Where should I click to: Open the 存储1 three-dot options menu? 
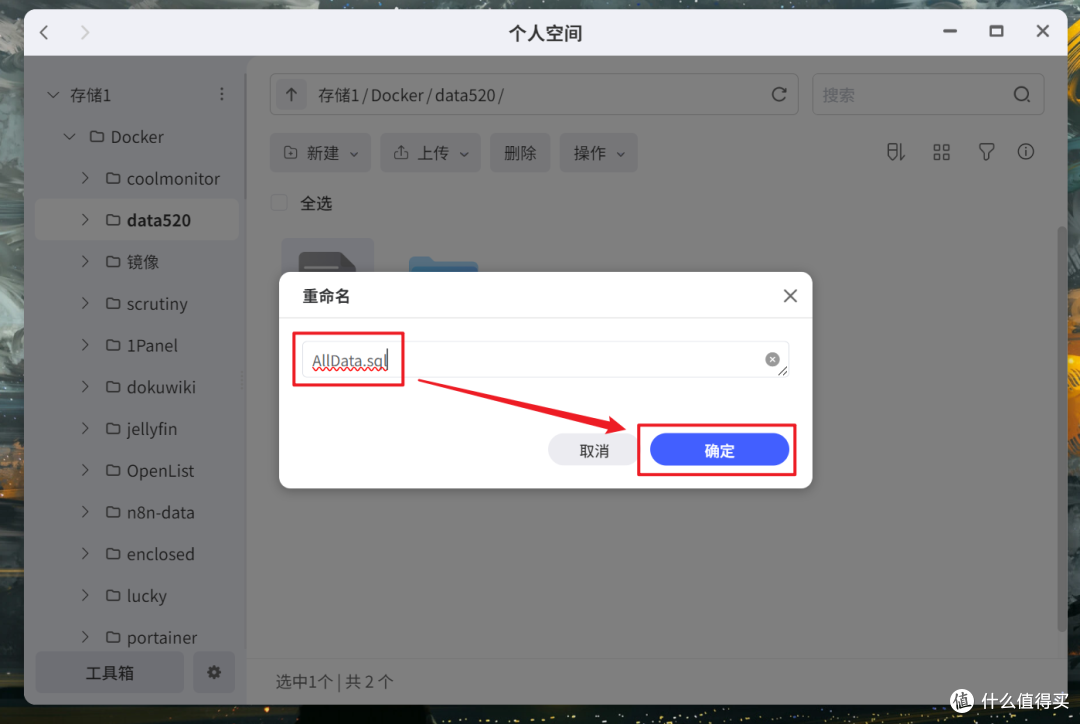222,94
